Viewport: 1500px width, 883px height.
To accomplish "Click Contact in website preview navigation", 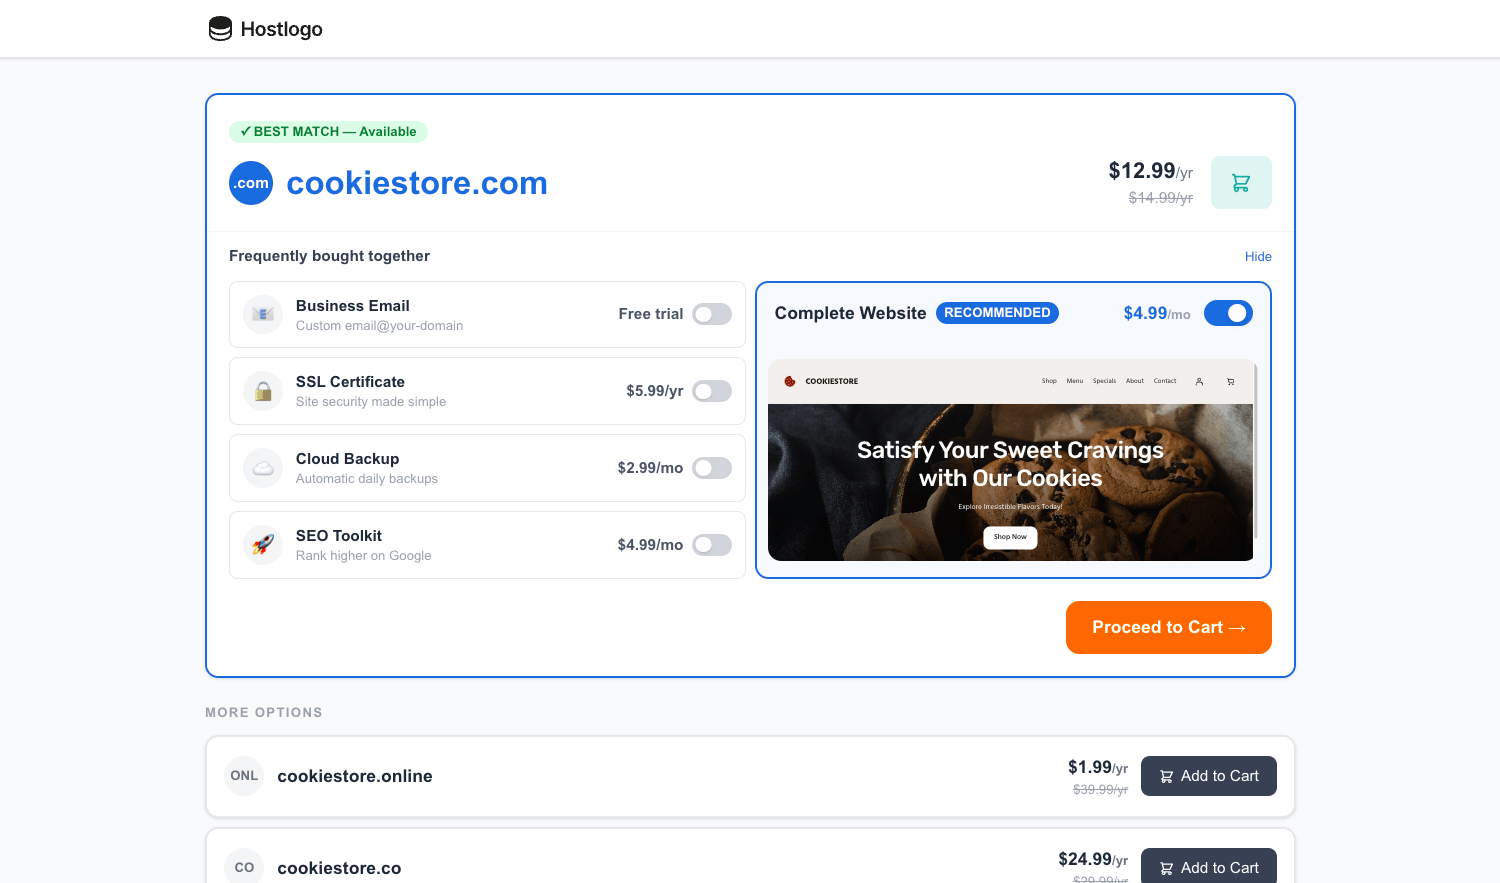I will click(1165, 381).
